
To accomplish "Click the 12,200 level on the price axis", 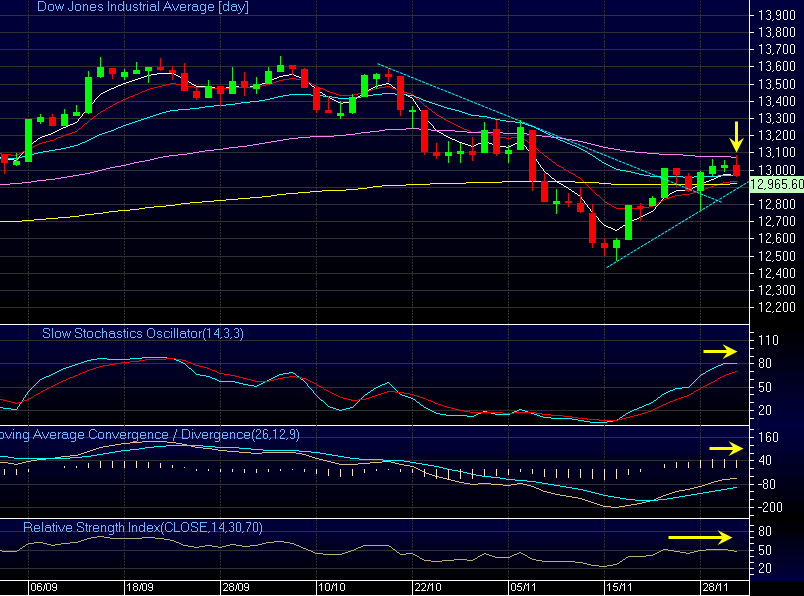I will 778,307.
